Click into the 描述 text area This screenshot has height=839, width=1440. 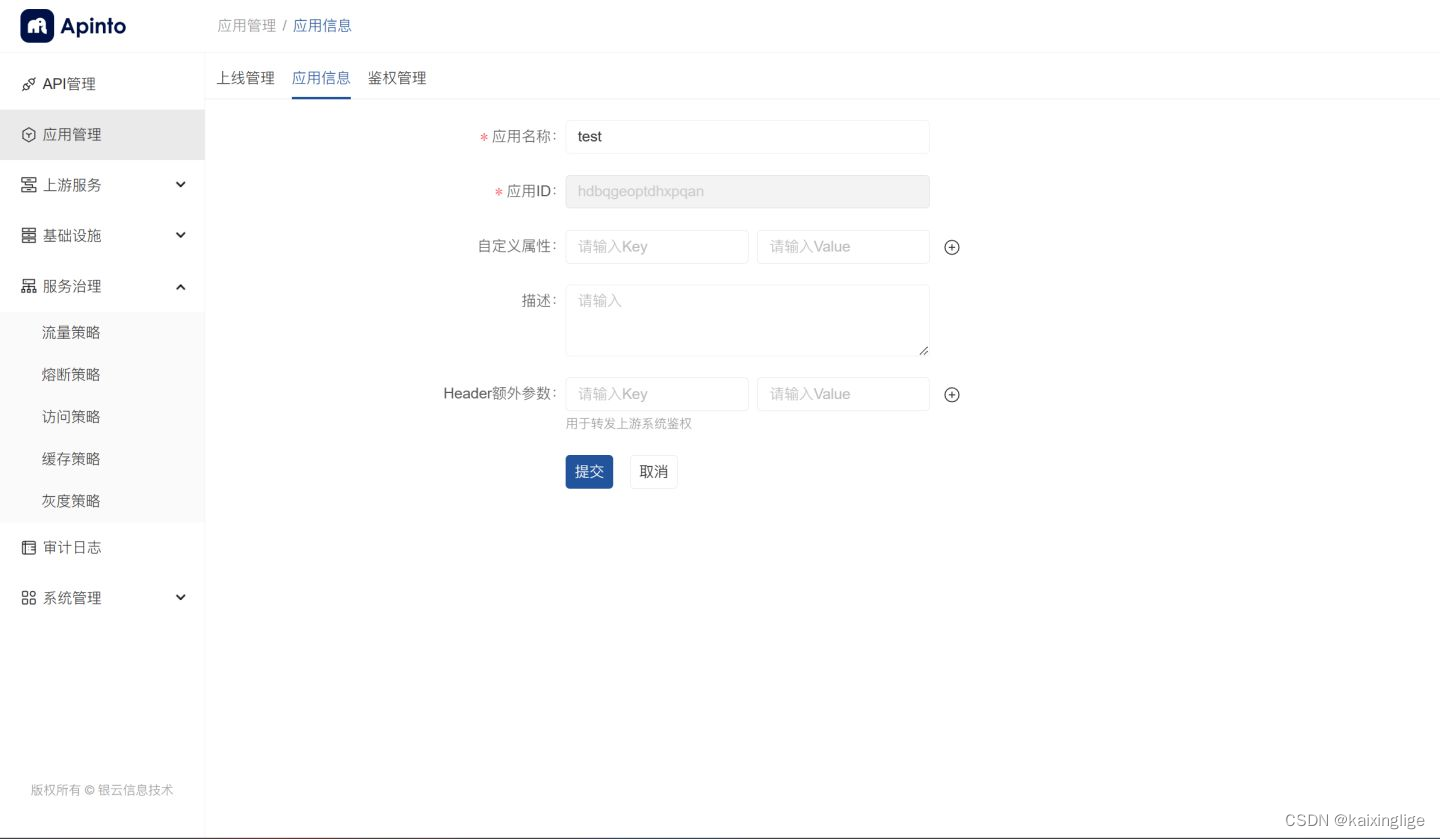[747, 320]
